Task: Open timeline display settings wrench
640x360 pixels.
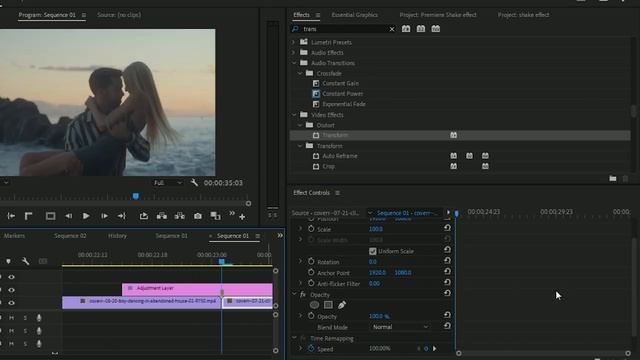Action: [25, 261]
